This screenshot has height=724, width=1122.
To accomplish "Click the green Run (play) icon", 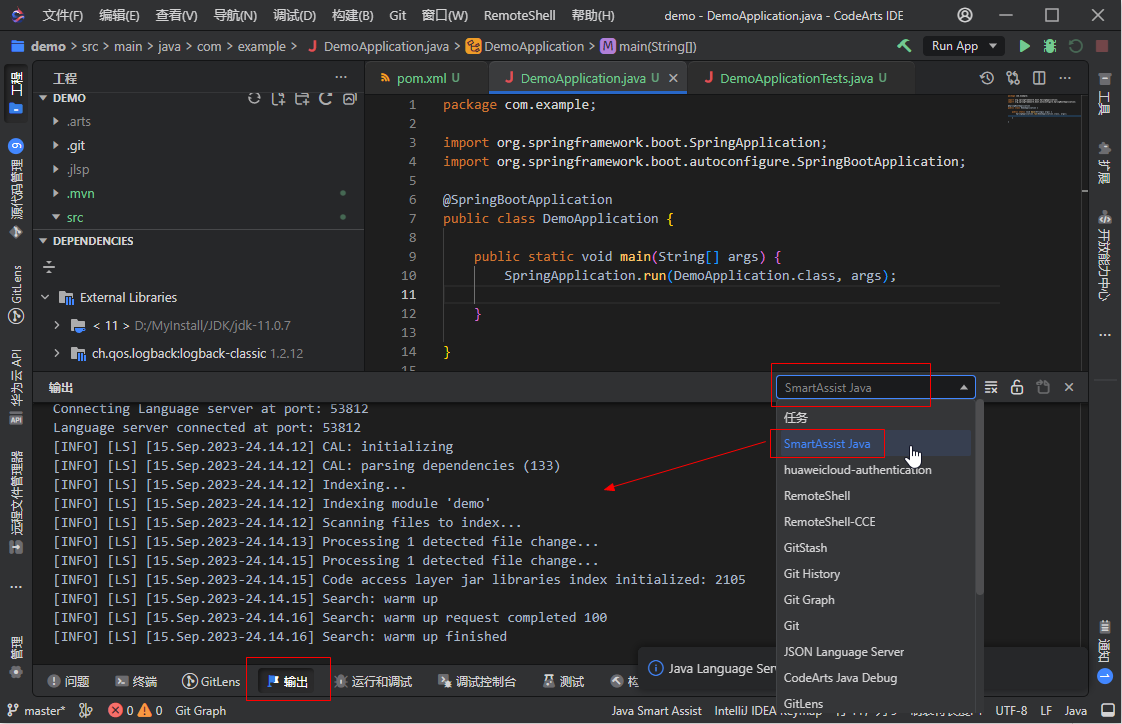I will pyautogui.click(x=1024, y=45).
